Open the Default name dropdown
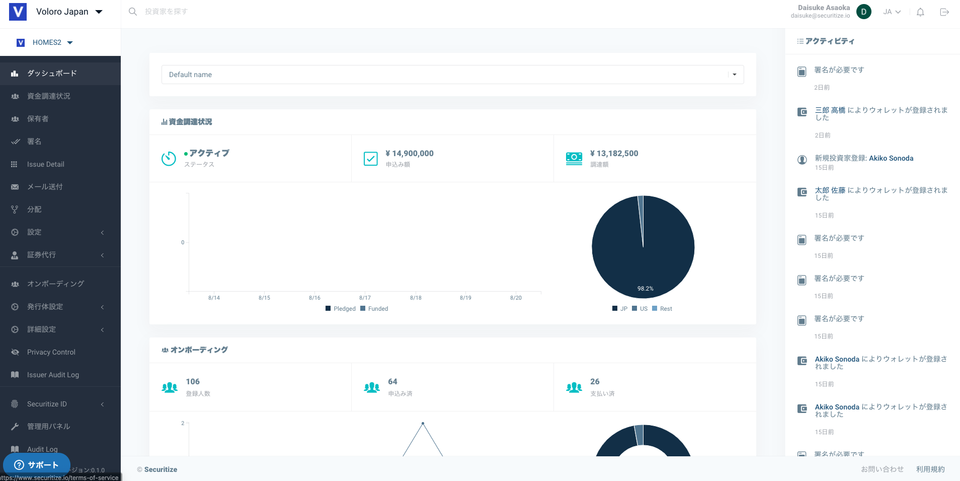Viewport: 960px width, 481px height. [452, 75]
